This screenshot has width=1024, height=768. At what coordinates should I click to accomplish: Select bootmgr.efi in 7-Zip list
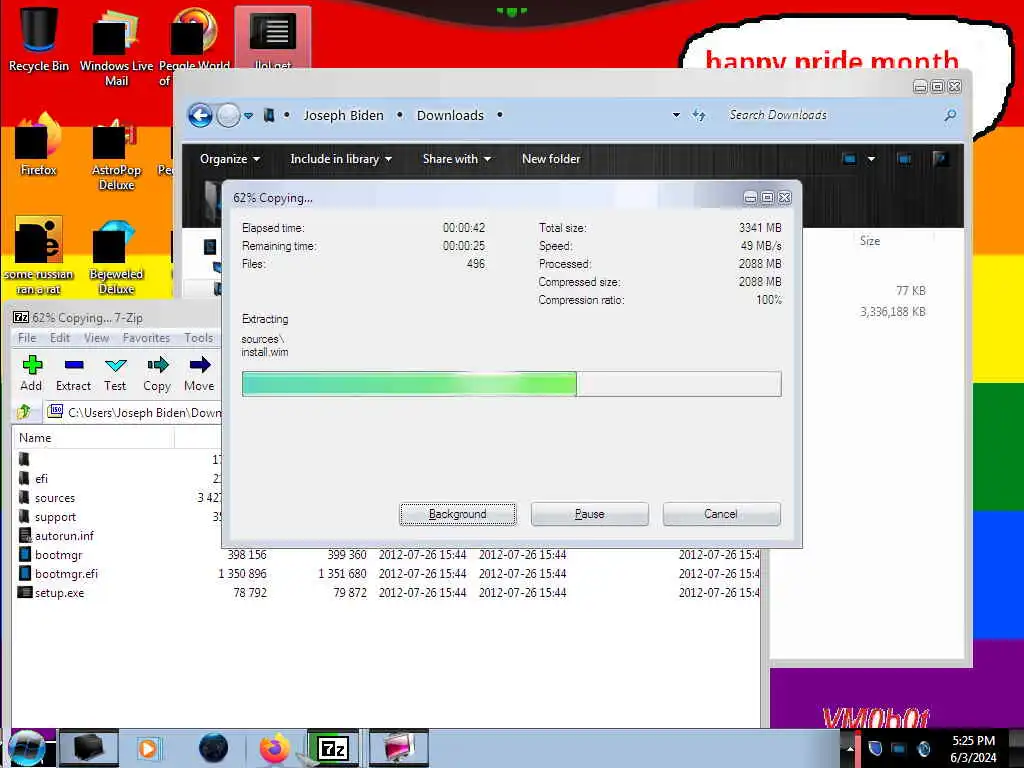pos(66,573)
